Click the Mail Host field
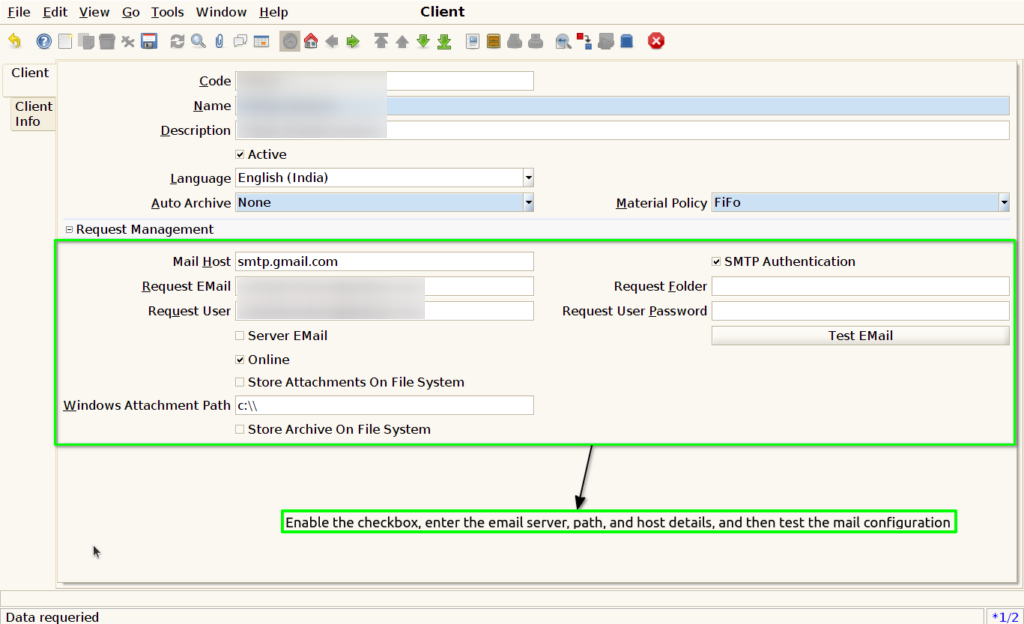This screenshot has width=1024, height=624. (x=384, y=262)
